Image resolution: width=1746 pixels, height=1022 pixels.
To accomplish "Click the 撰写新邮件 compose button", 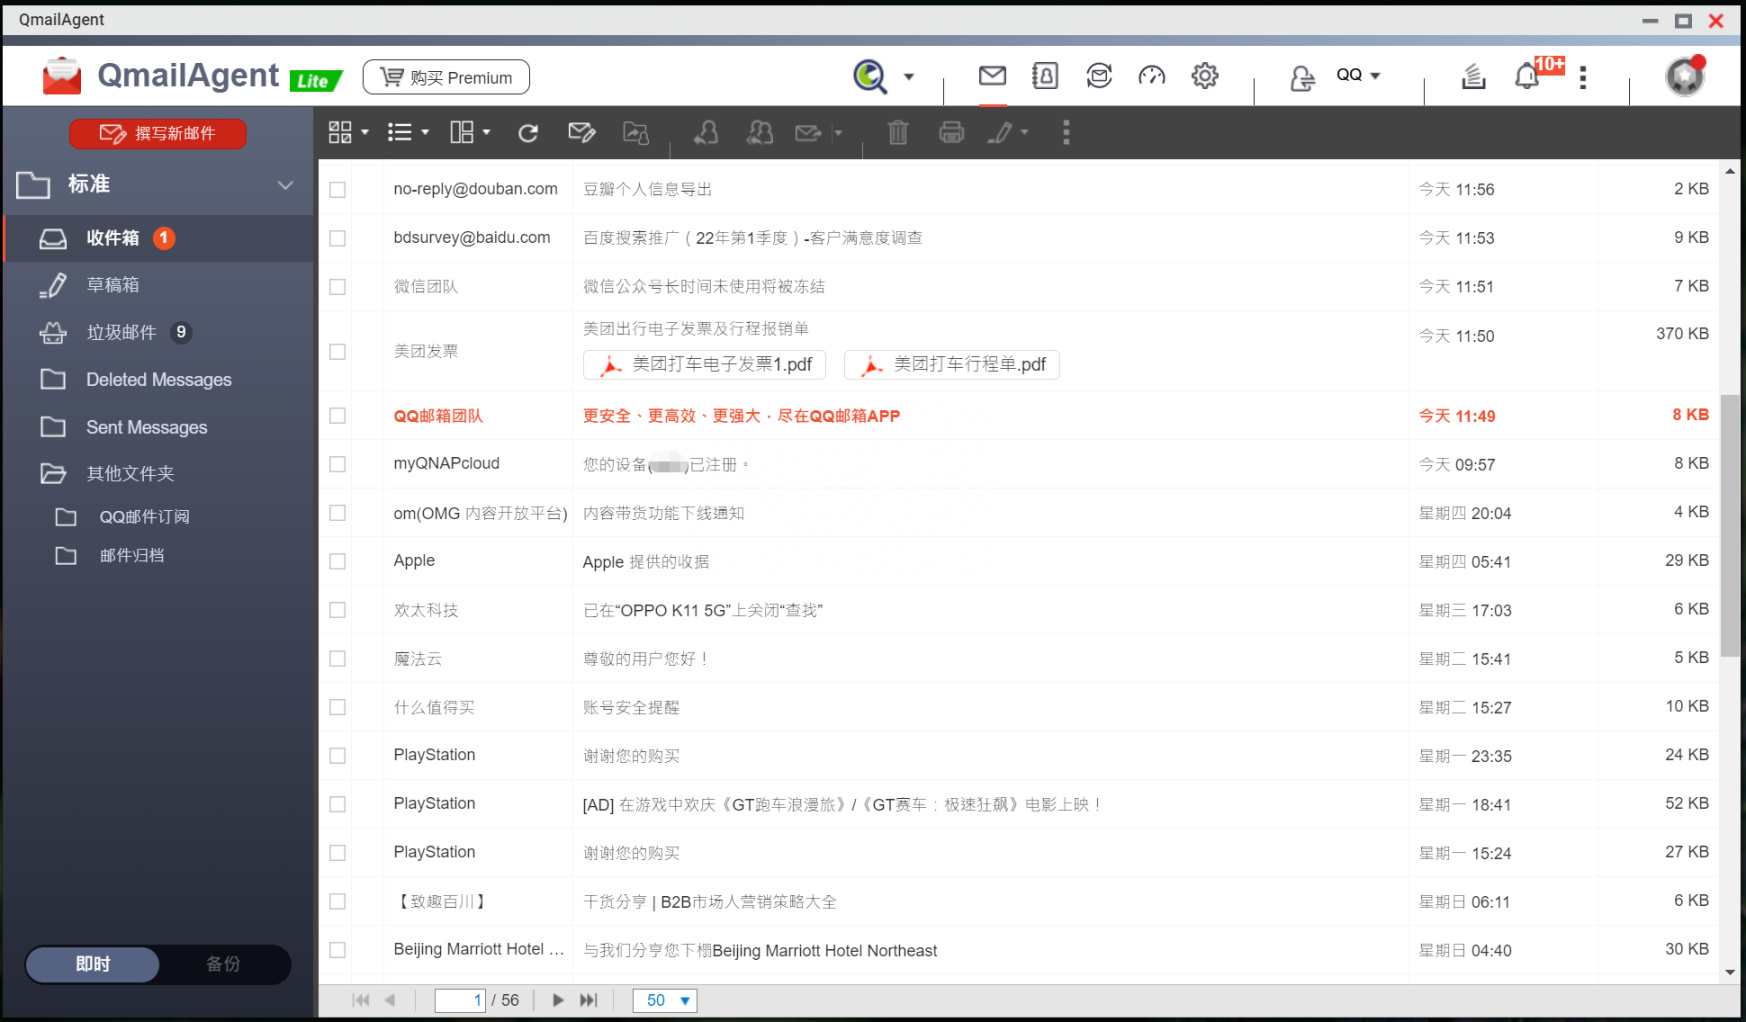I will (x=158, y=133).
